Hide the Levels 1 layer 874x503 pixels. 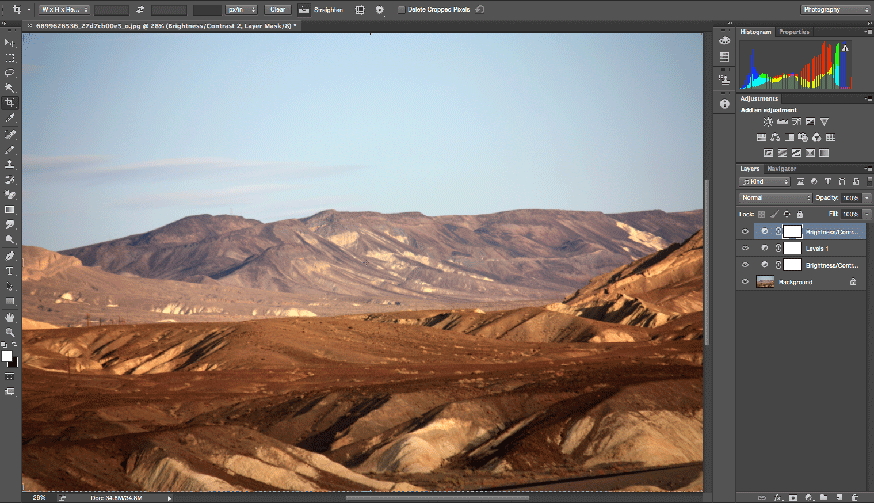pyautogui.click(x=745, y=248)
